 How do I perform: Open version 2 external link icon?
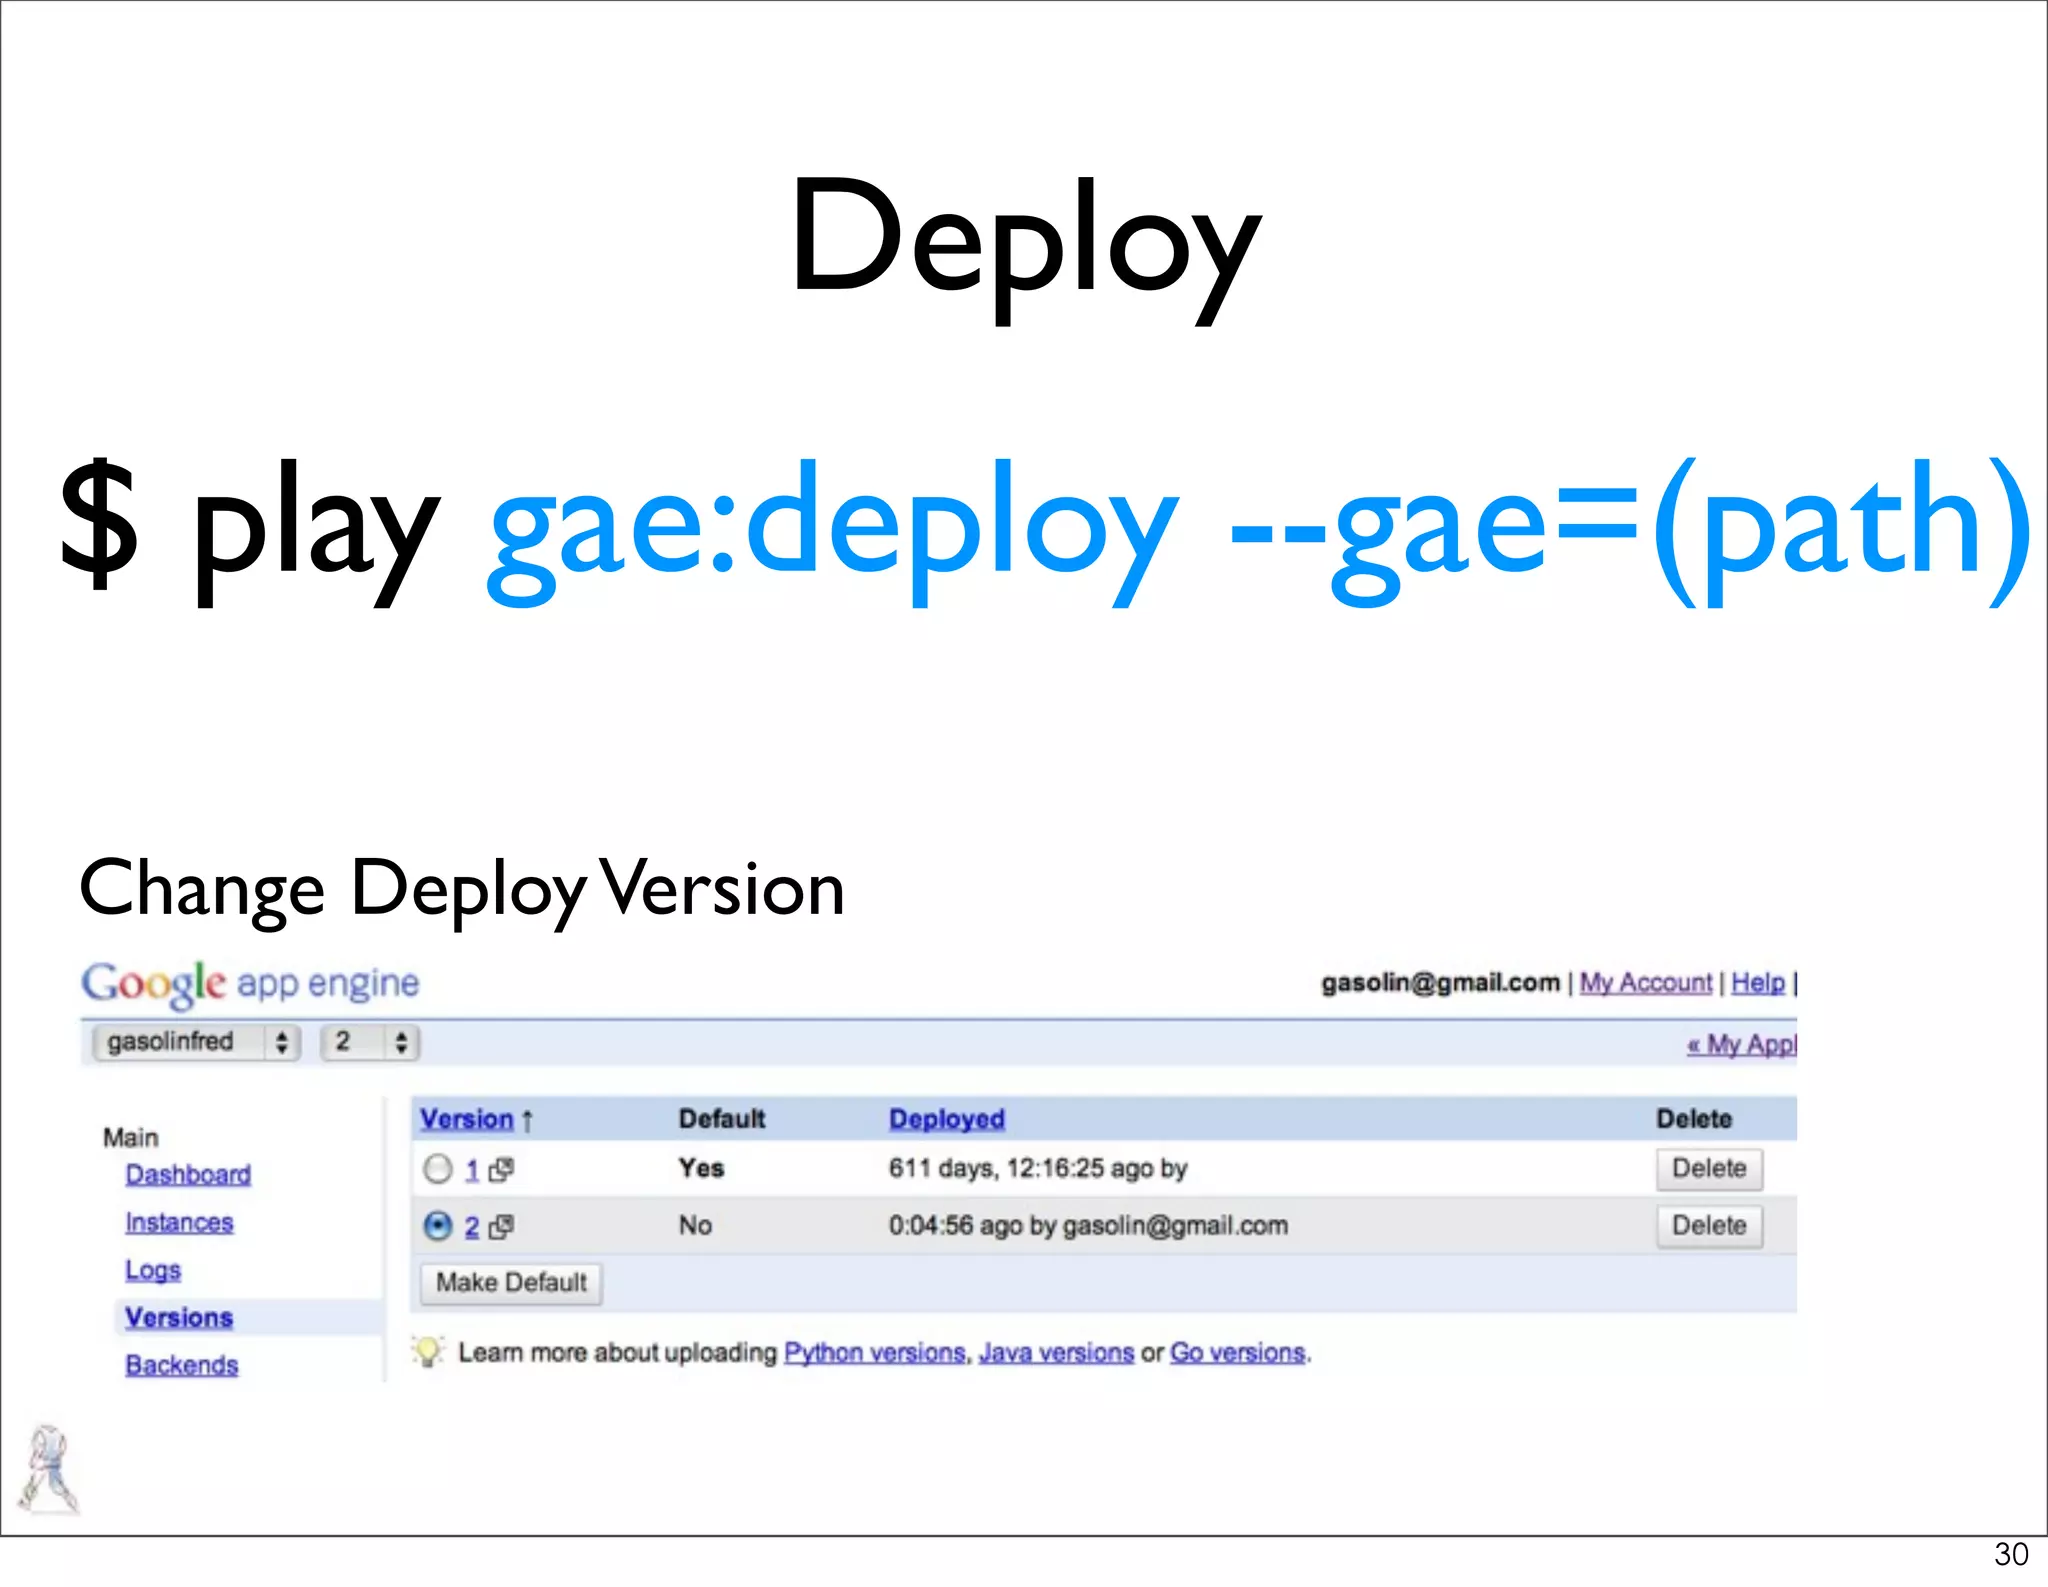pyautogui.click(x=501, y=1226)
